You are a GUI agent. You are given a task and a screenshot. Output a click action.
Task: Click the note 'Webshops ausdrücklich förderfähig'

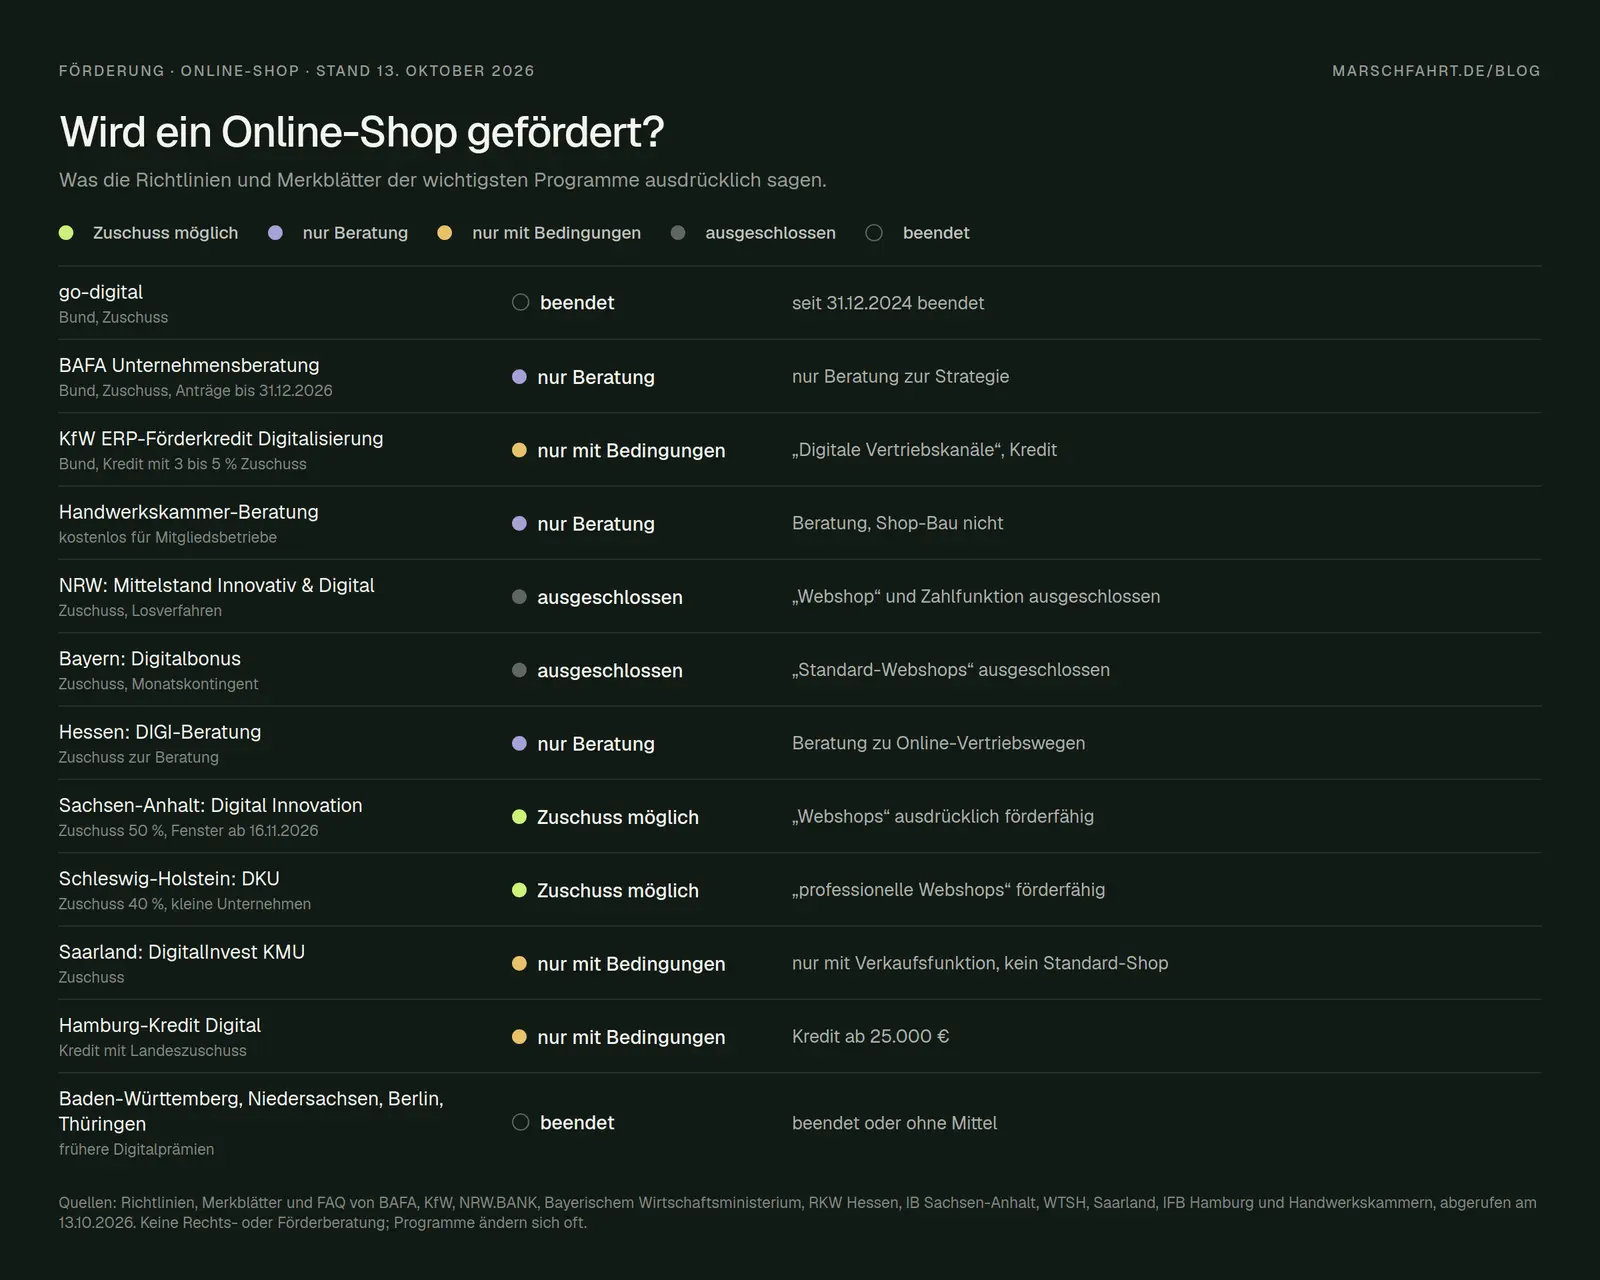click(x=943, y=816)
